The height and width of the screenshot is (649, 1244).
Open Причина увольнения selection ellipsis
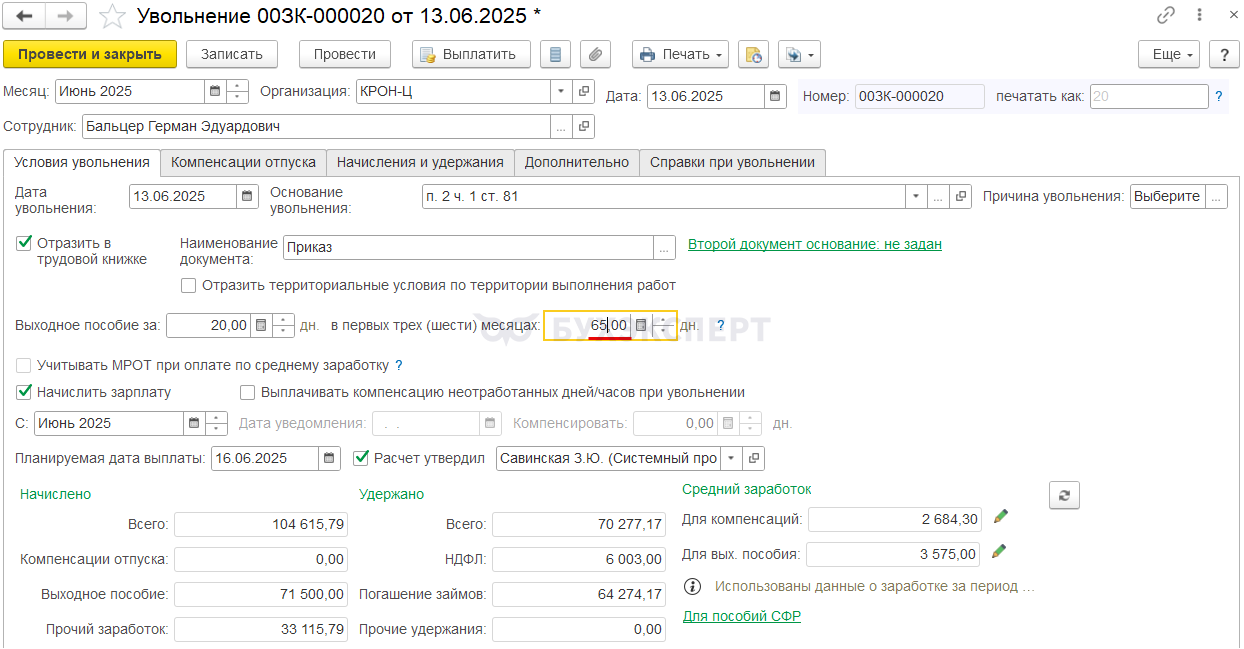(1216, 197)
